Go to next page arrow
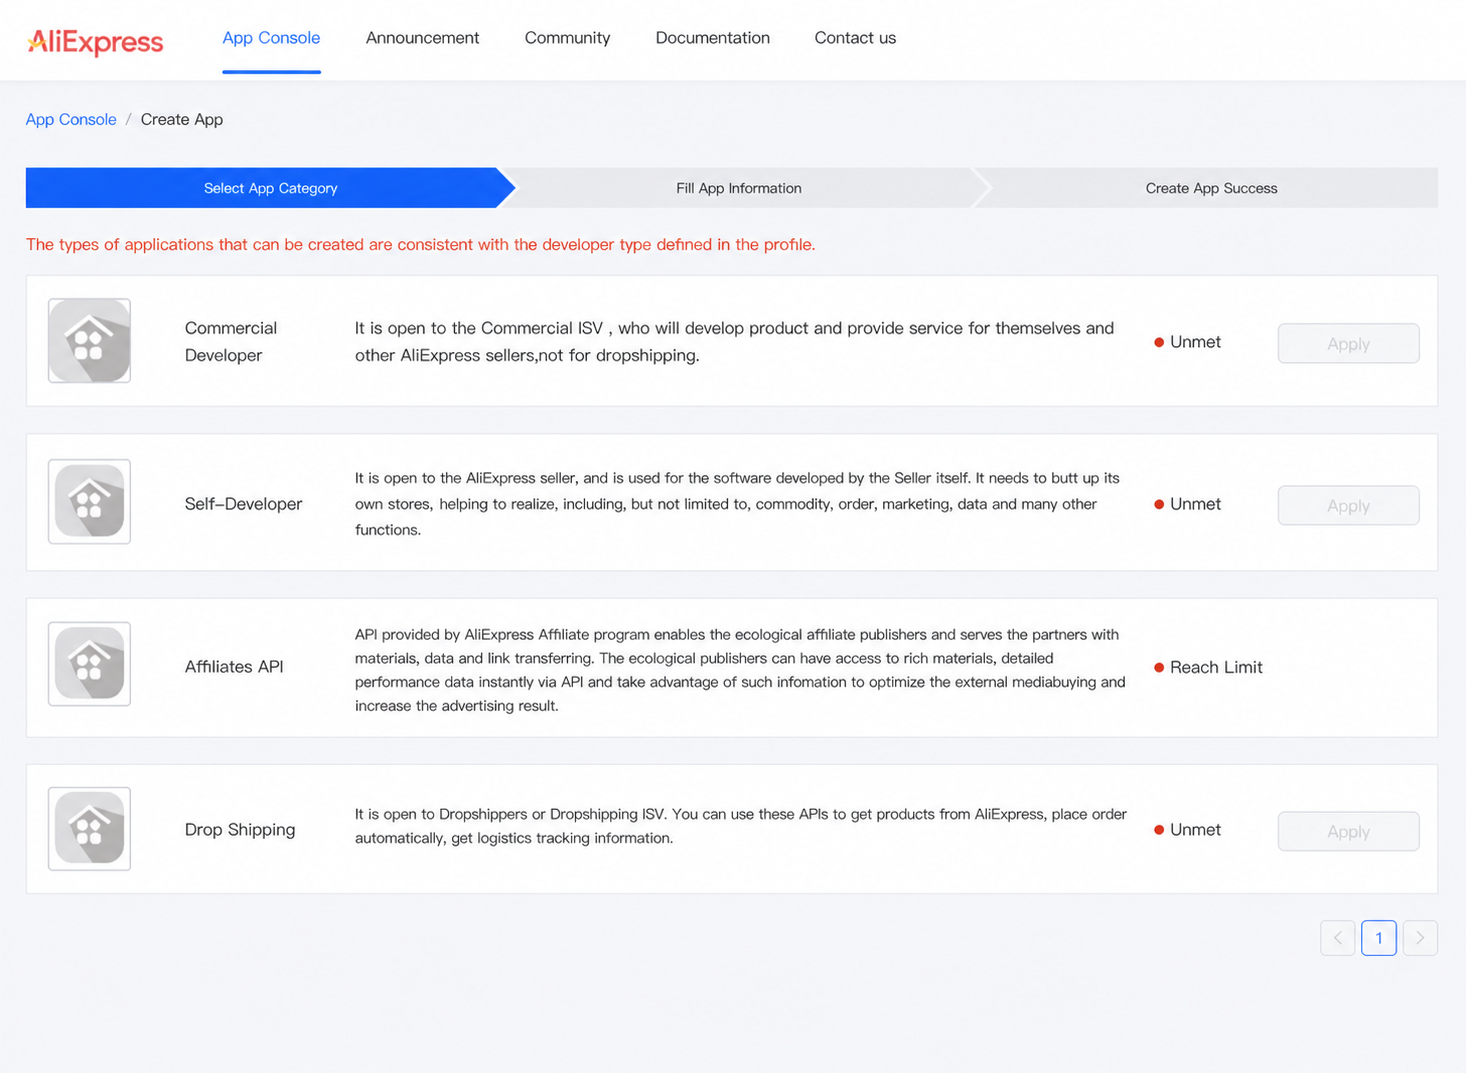This screenshot has height=1073, width=1466. pyautogui.click(x=1420, y=938)
